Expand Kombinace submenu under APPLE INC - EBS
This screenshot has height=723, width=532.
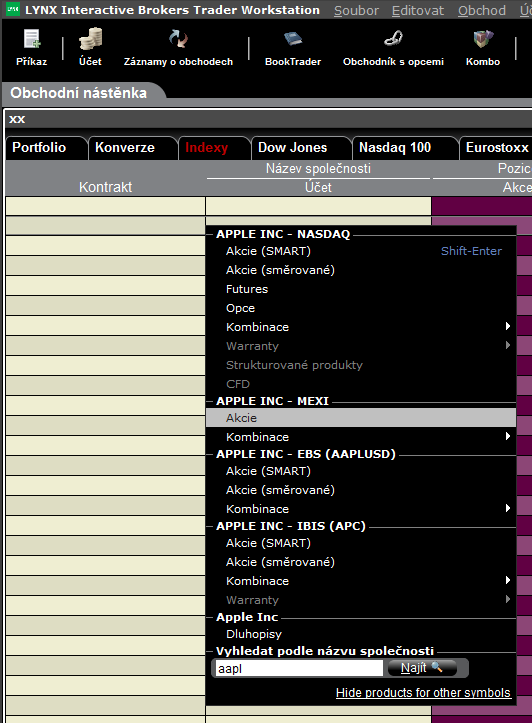(361, 509)
